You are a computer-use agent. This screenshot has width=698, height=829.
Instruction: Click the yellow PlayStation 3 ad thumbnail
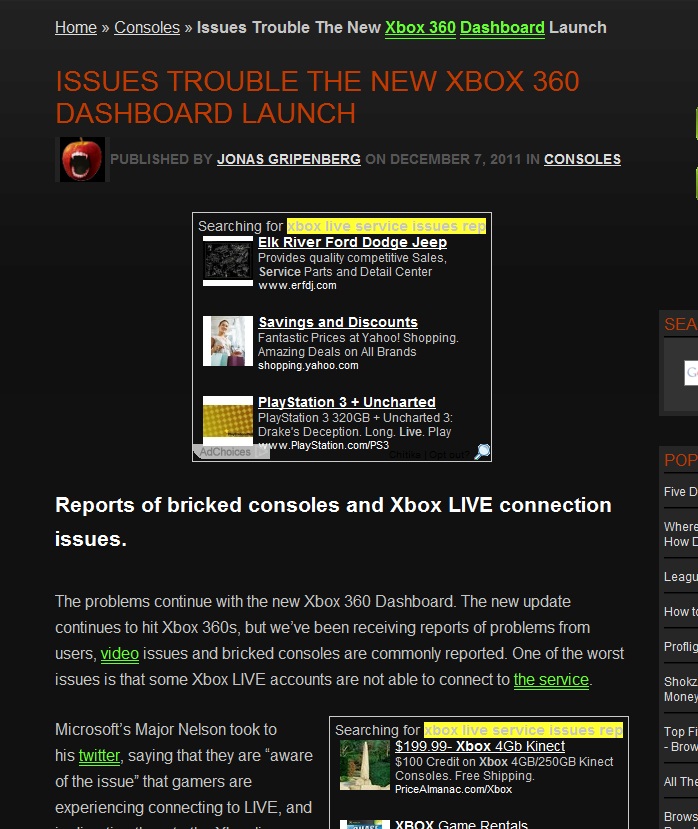click(x=228, y=420)
